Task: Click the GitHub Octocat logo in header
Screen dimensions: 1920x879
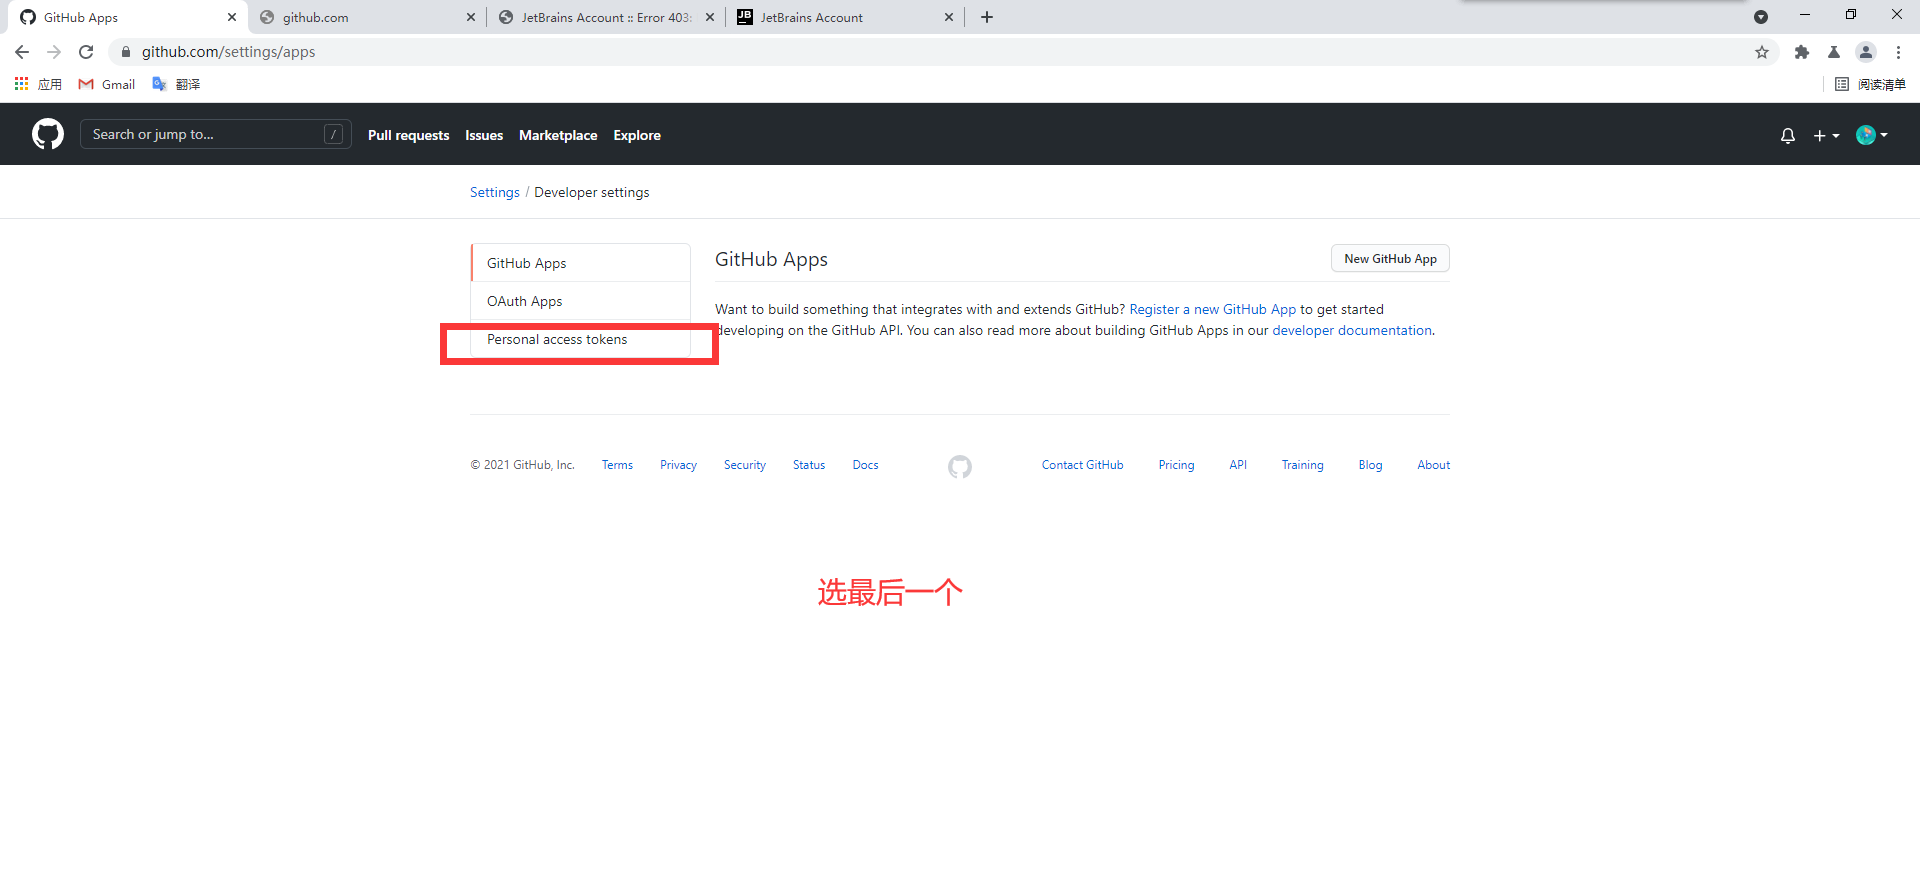Action: click(48, 134)
